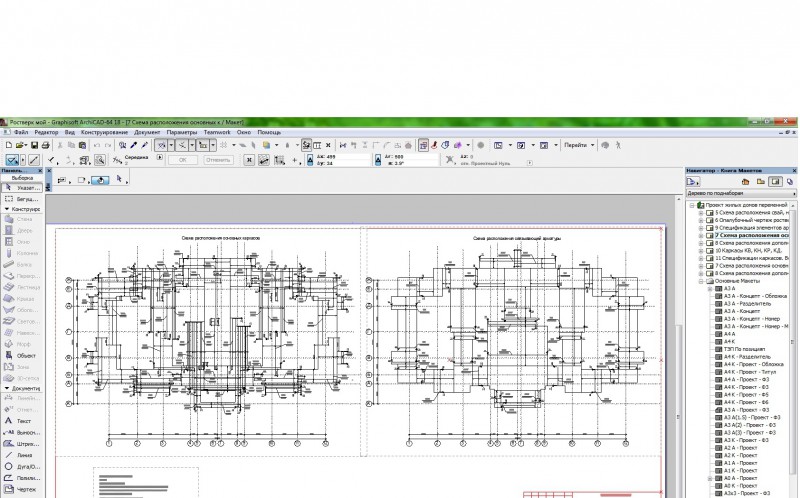Select the Find and Select icon
800x498 pixels.
click(x=122, y=145)
